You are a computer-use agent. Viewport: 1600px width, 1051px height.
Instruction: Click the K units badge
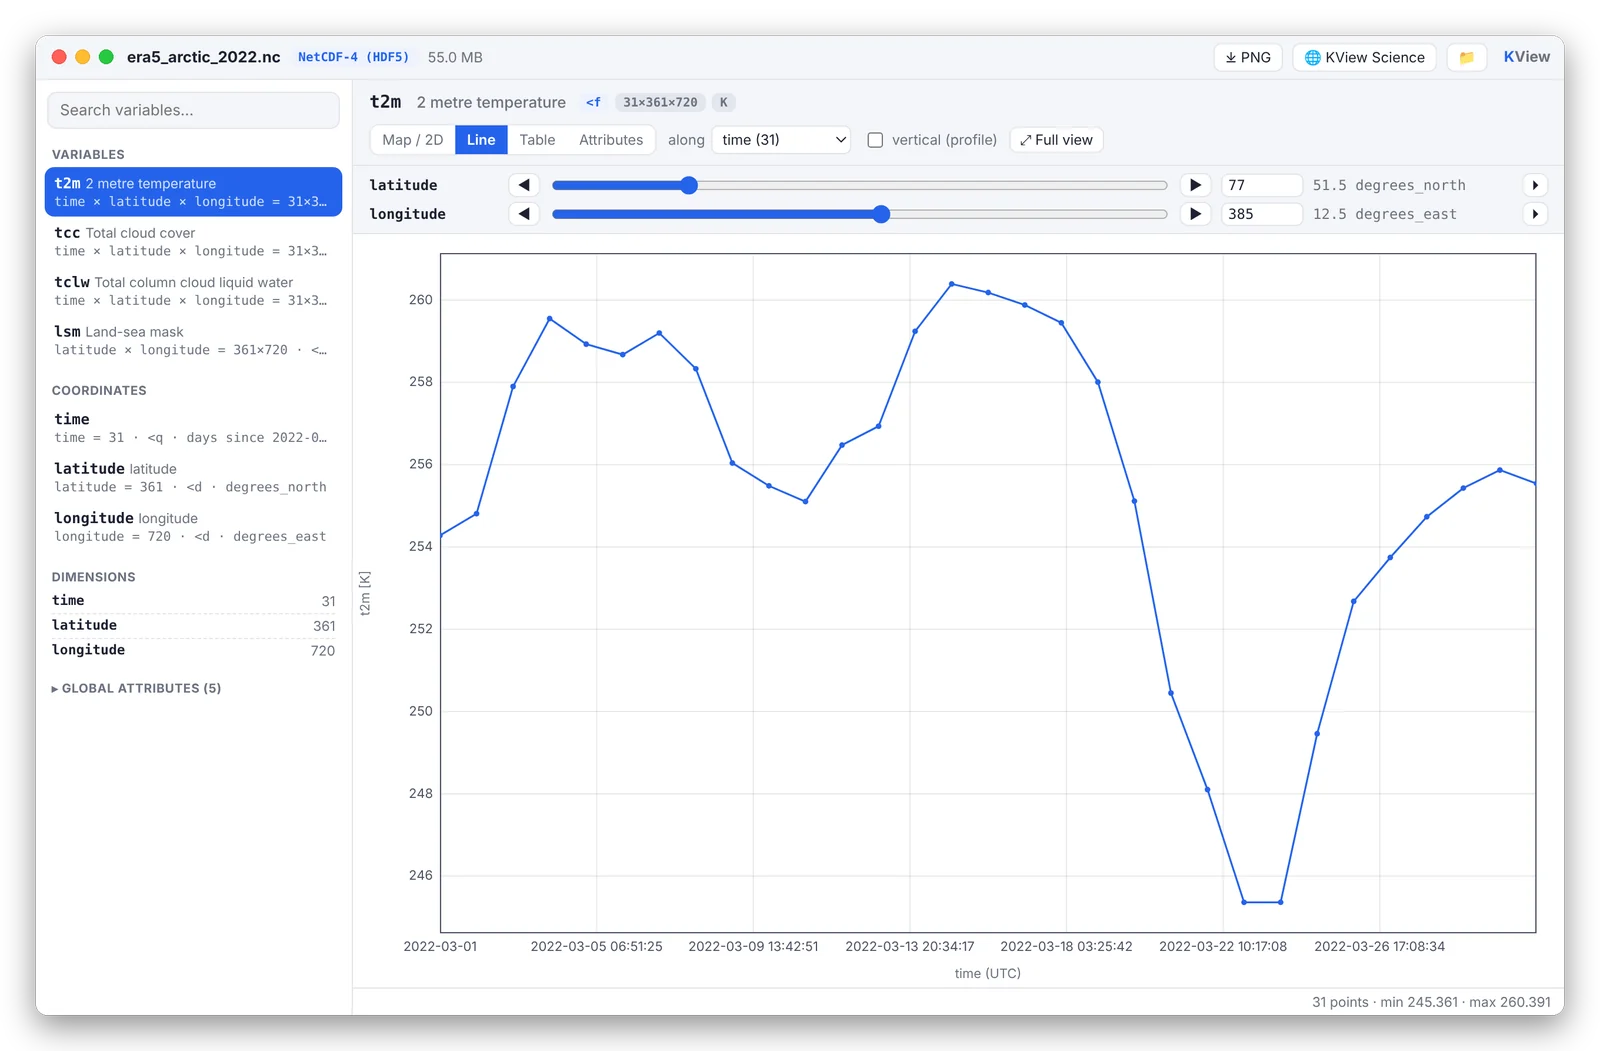[724, 102]
